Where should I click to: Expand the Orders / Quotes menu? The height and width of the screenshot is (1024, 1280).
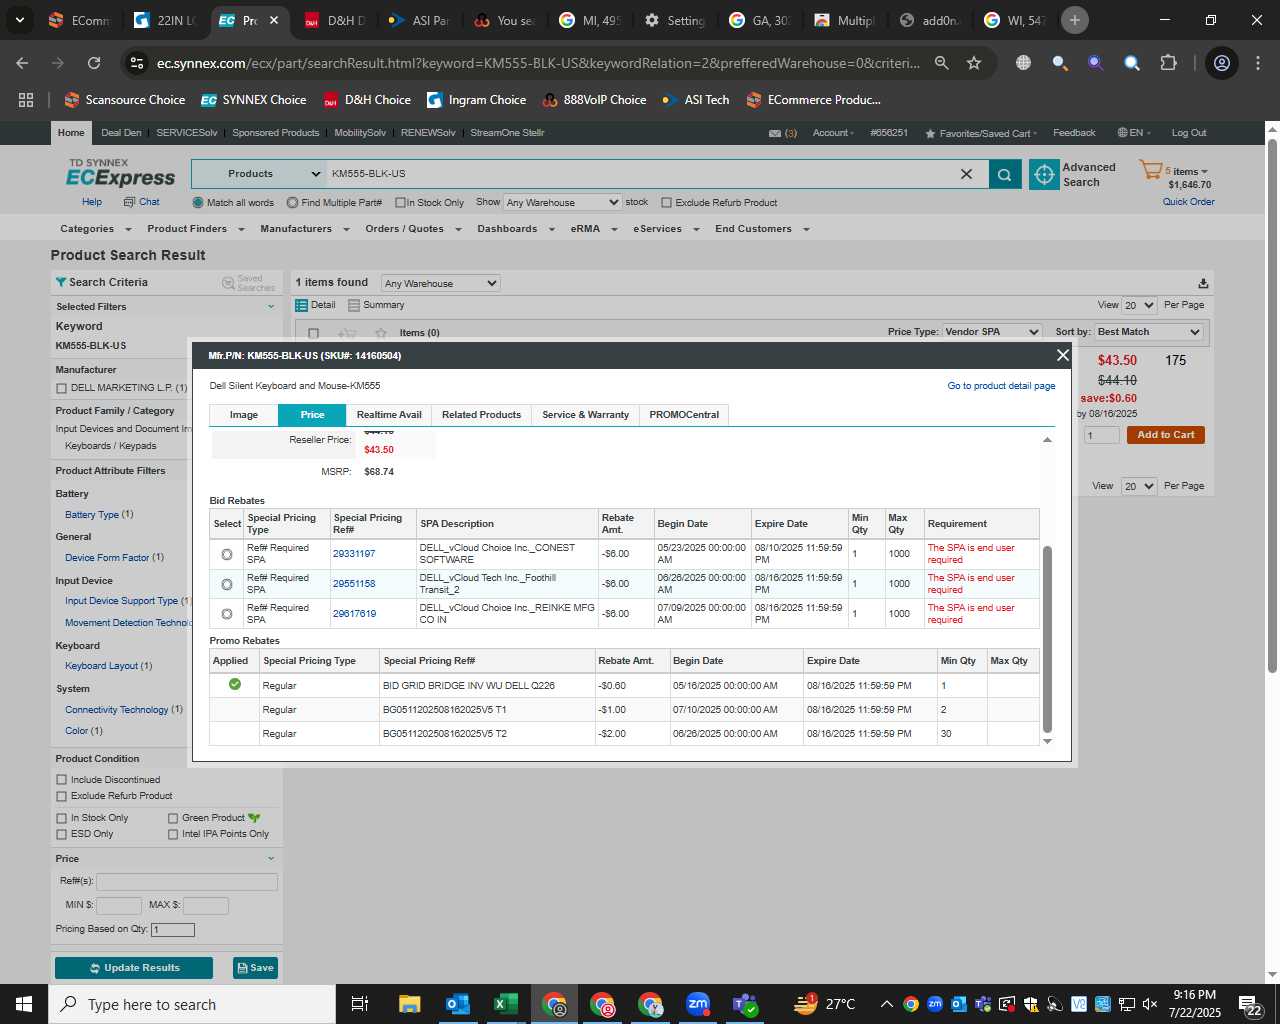pos(413,229)
